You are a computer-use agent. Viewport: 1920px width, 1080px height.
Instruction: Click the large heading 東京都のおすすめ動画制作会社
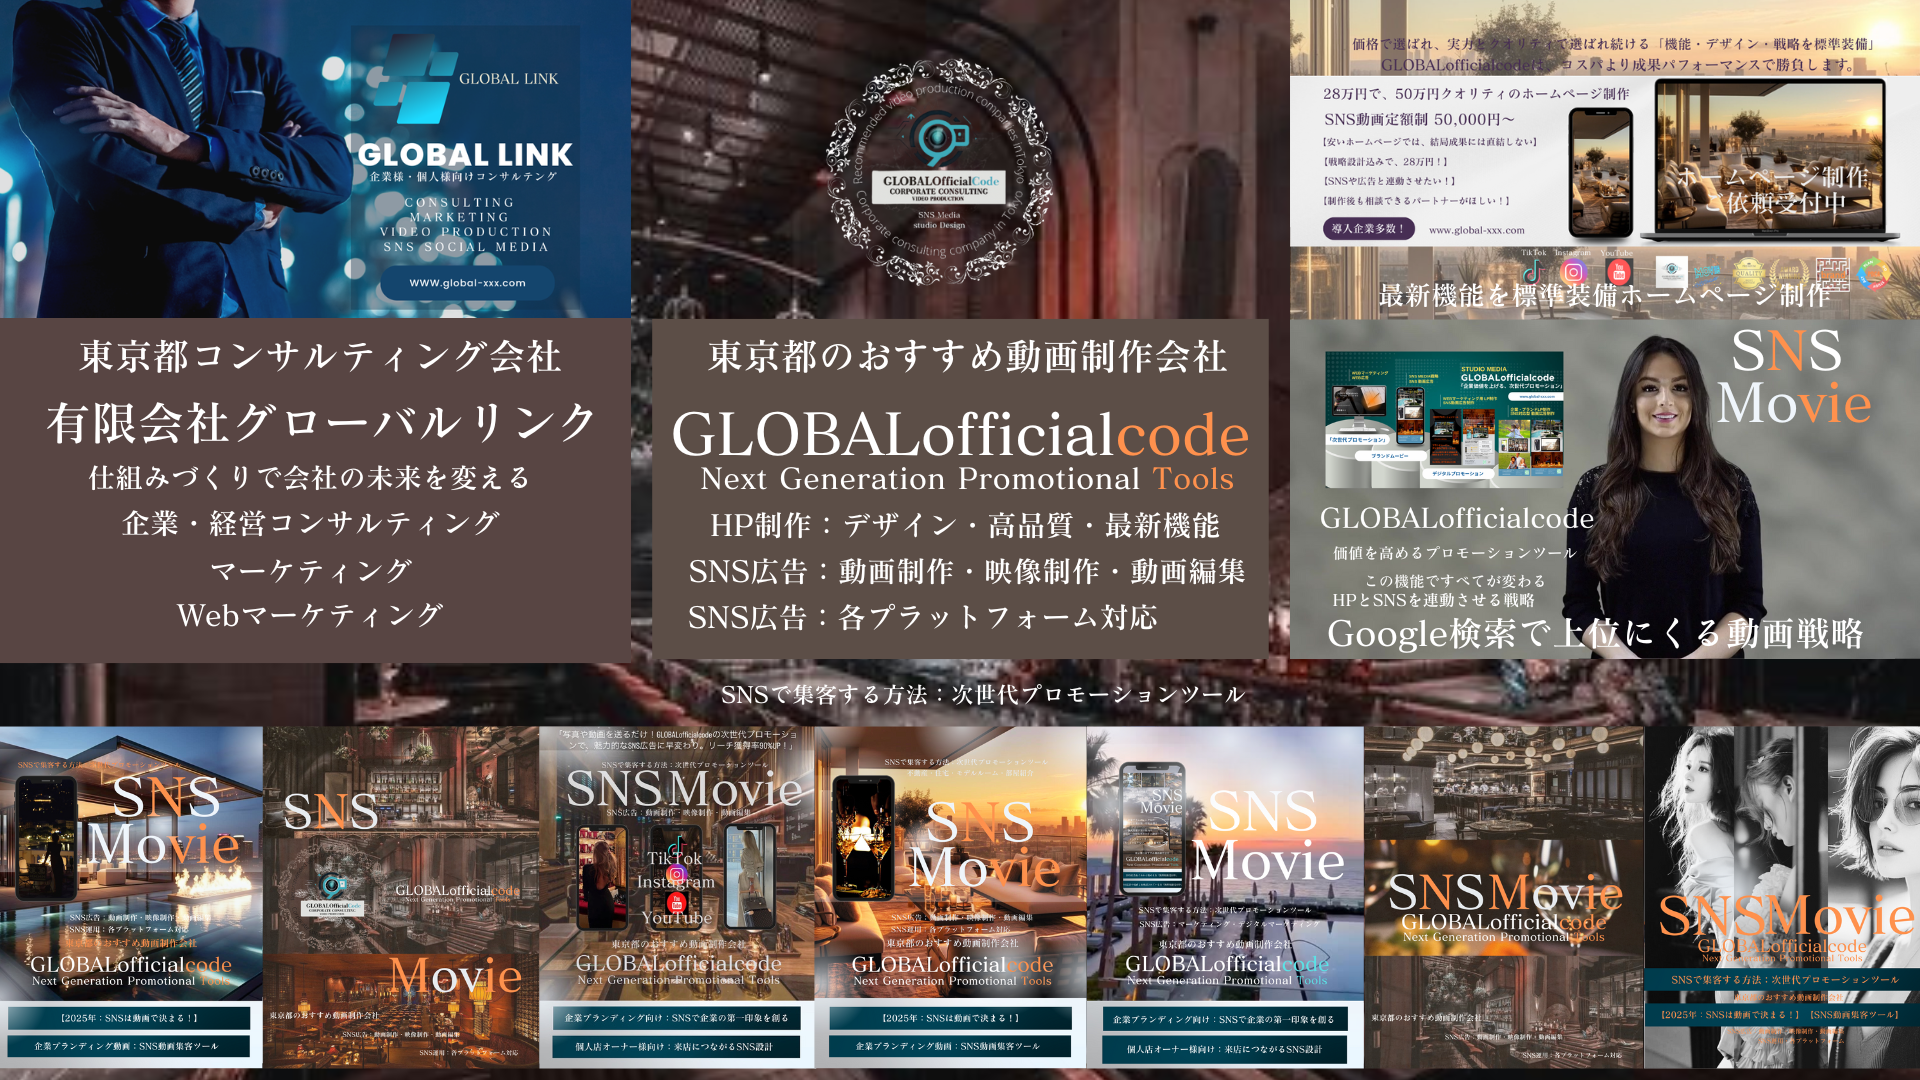(967, 356)
